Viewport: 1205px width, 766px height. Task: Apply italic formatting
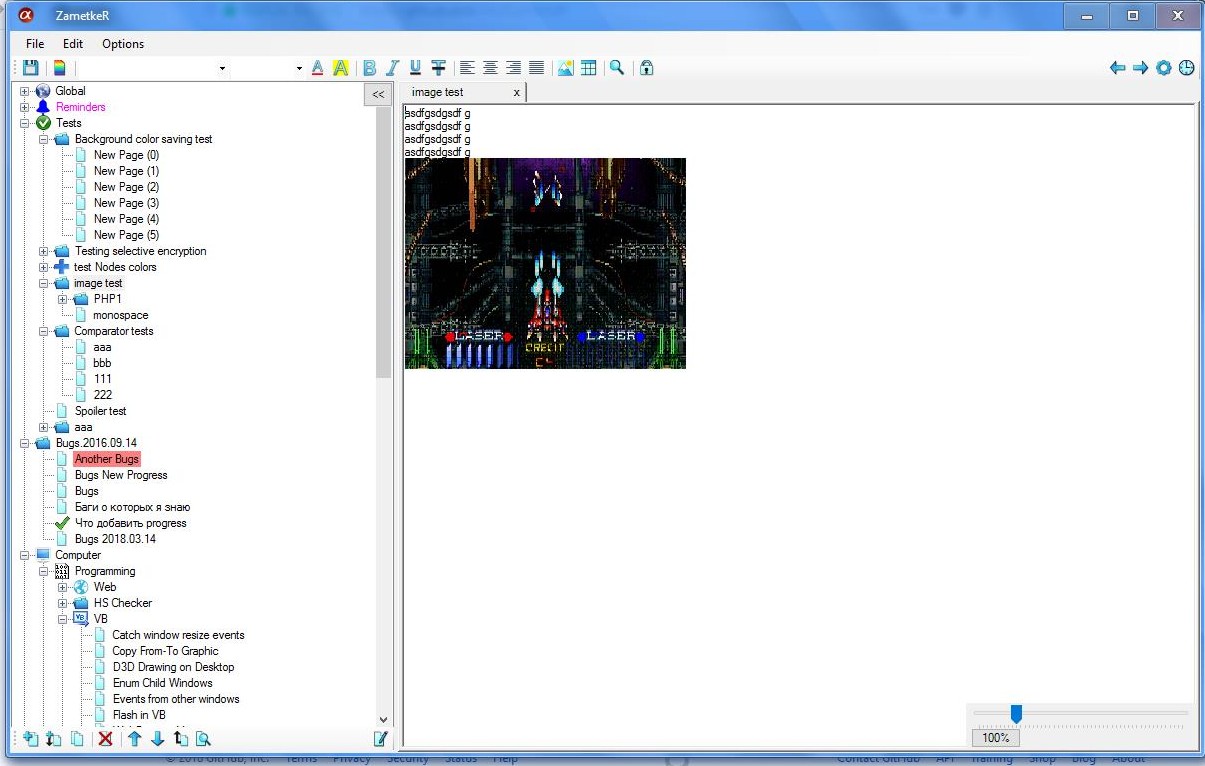coord(392,67)
